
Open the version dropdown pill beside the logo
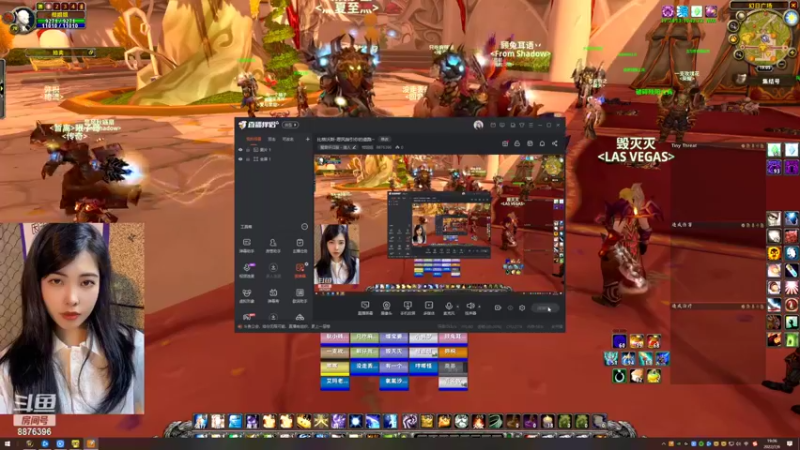290,125
